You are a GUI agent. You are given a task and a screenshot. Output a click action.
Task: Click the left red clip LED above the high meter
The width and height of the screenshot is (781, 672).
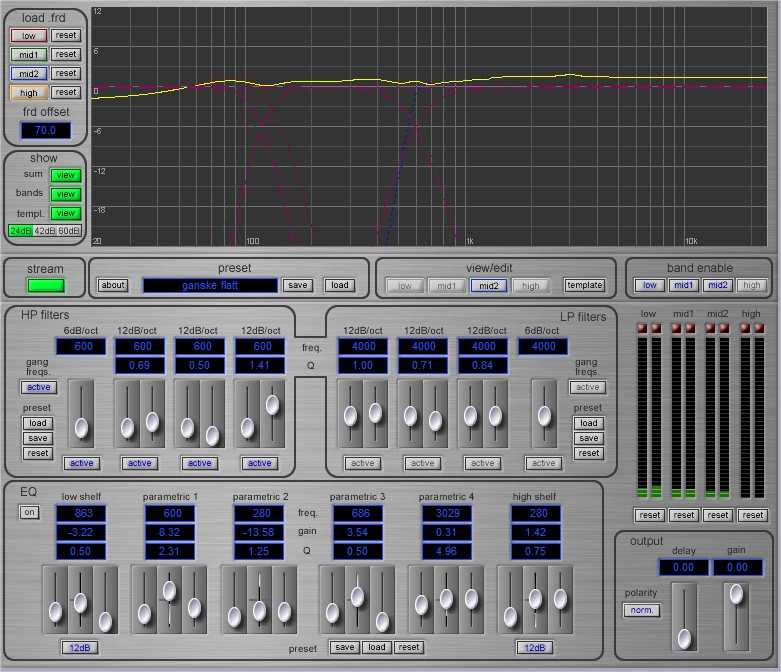coord(745,328)
